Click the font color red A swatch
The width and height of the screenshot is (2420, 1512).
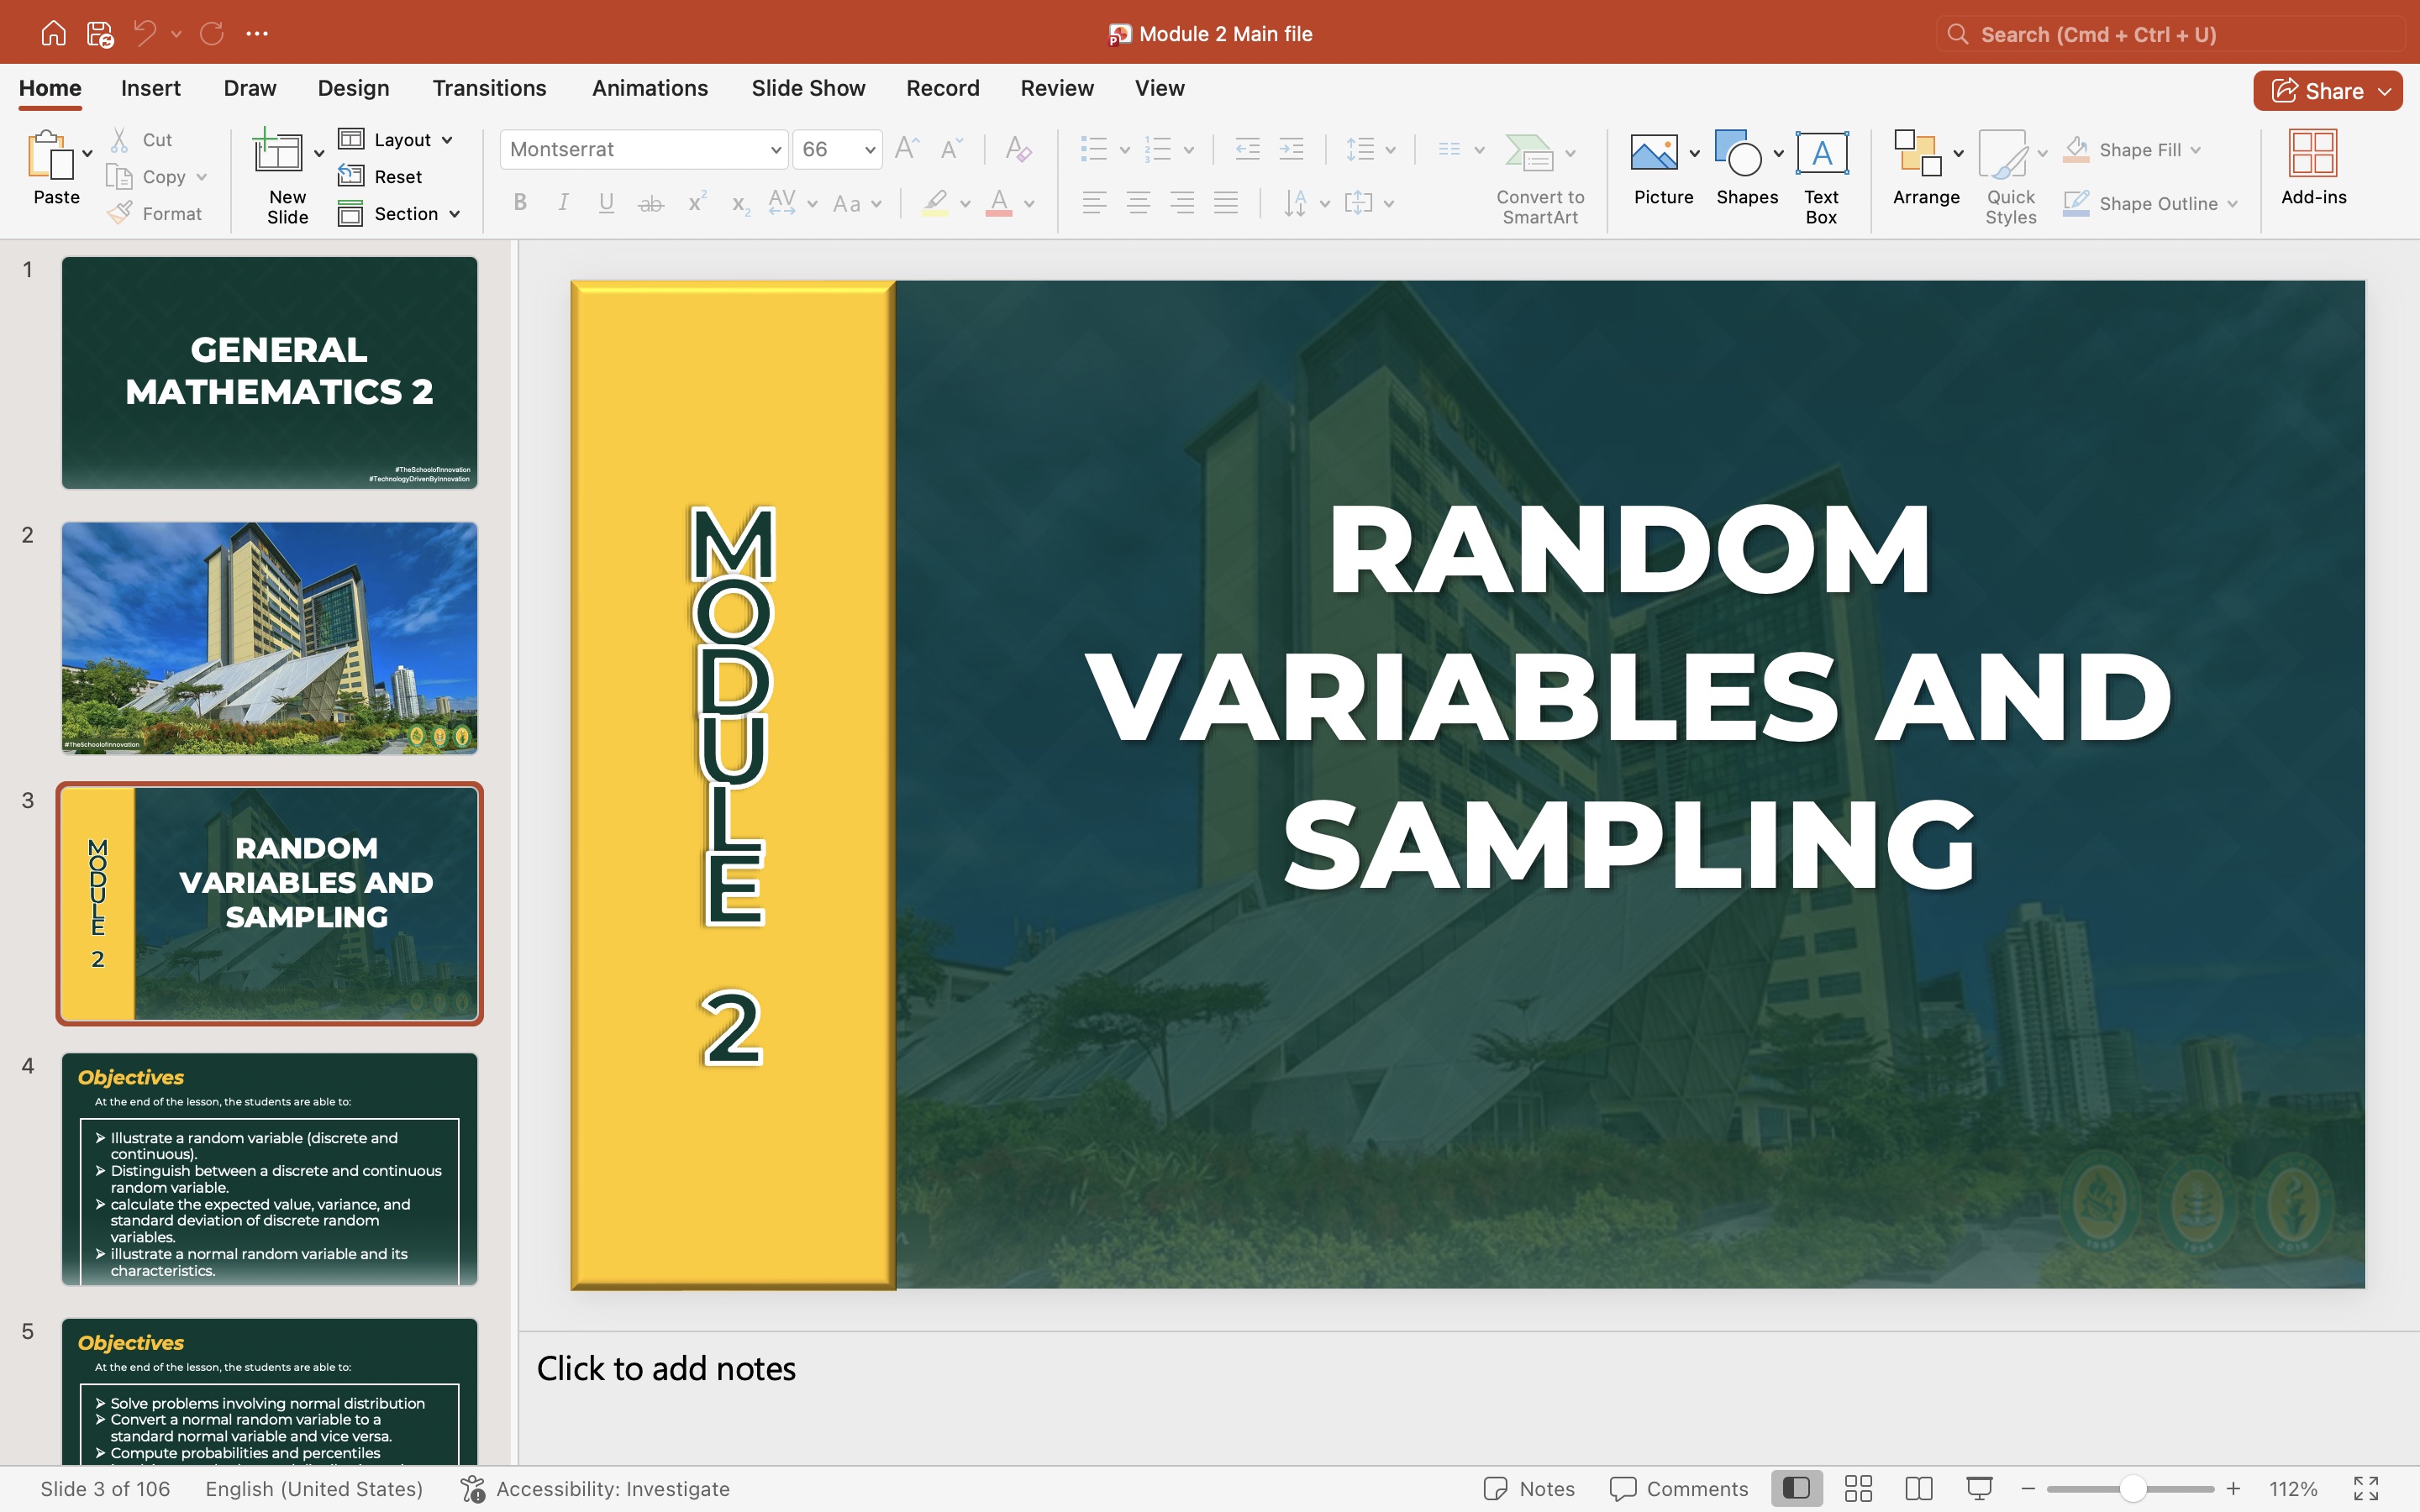(x=999, y=203)
